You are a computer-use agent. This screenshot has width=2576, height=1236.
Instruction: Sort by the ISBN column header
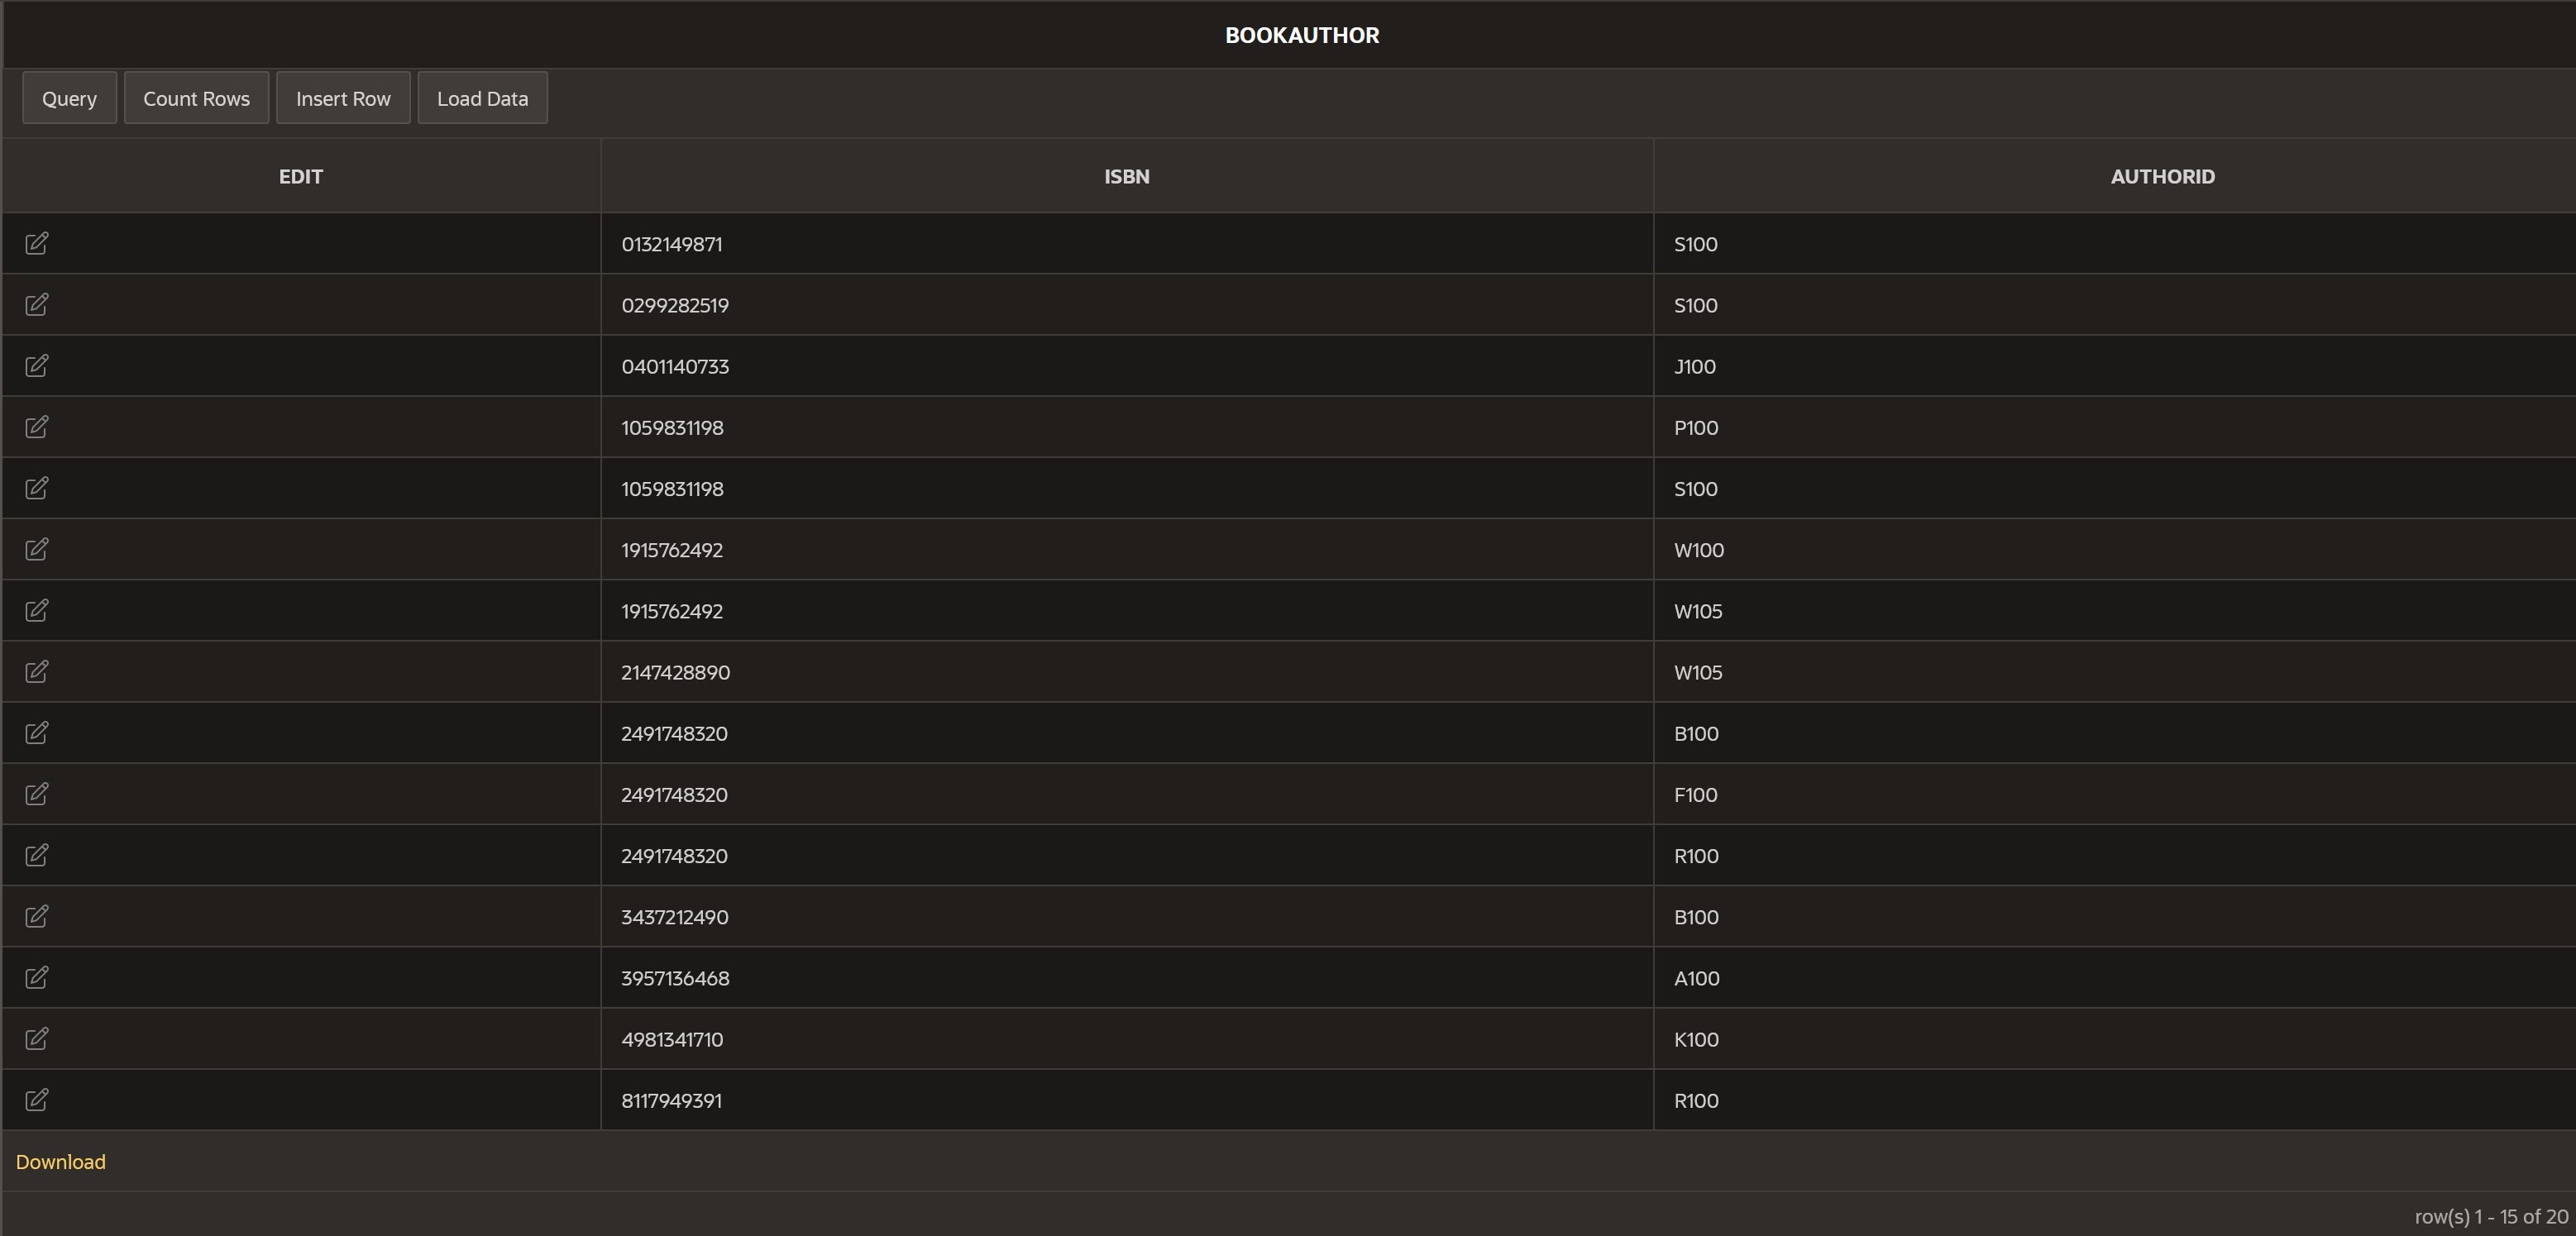[1126, 177]
